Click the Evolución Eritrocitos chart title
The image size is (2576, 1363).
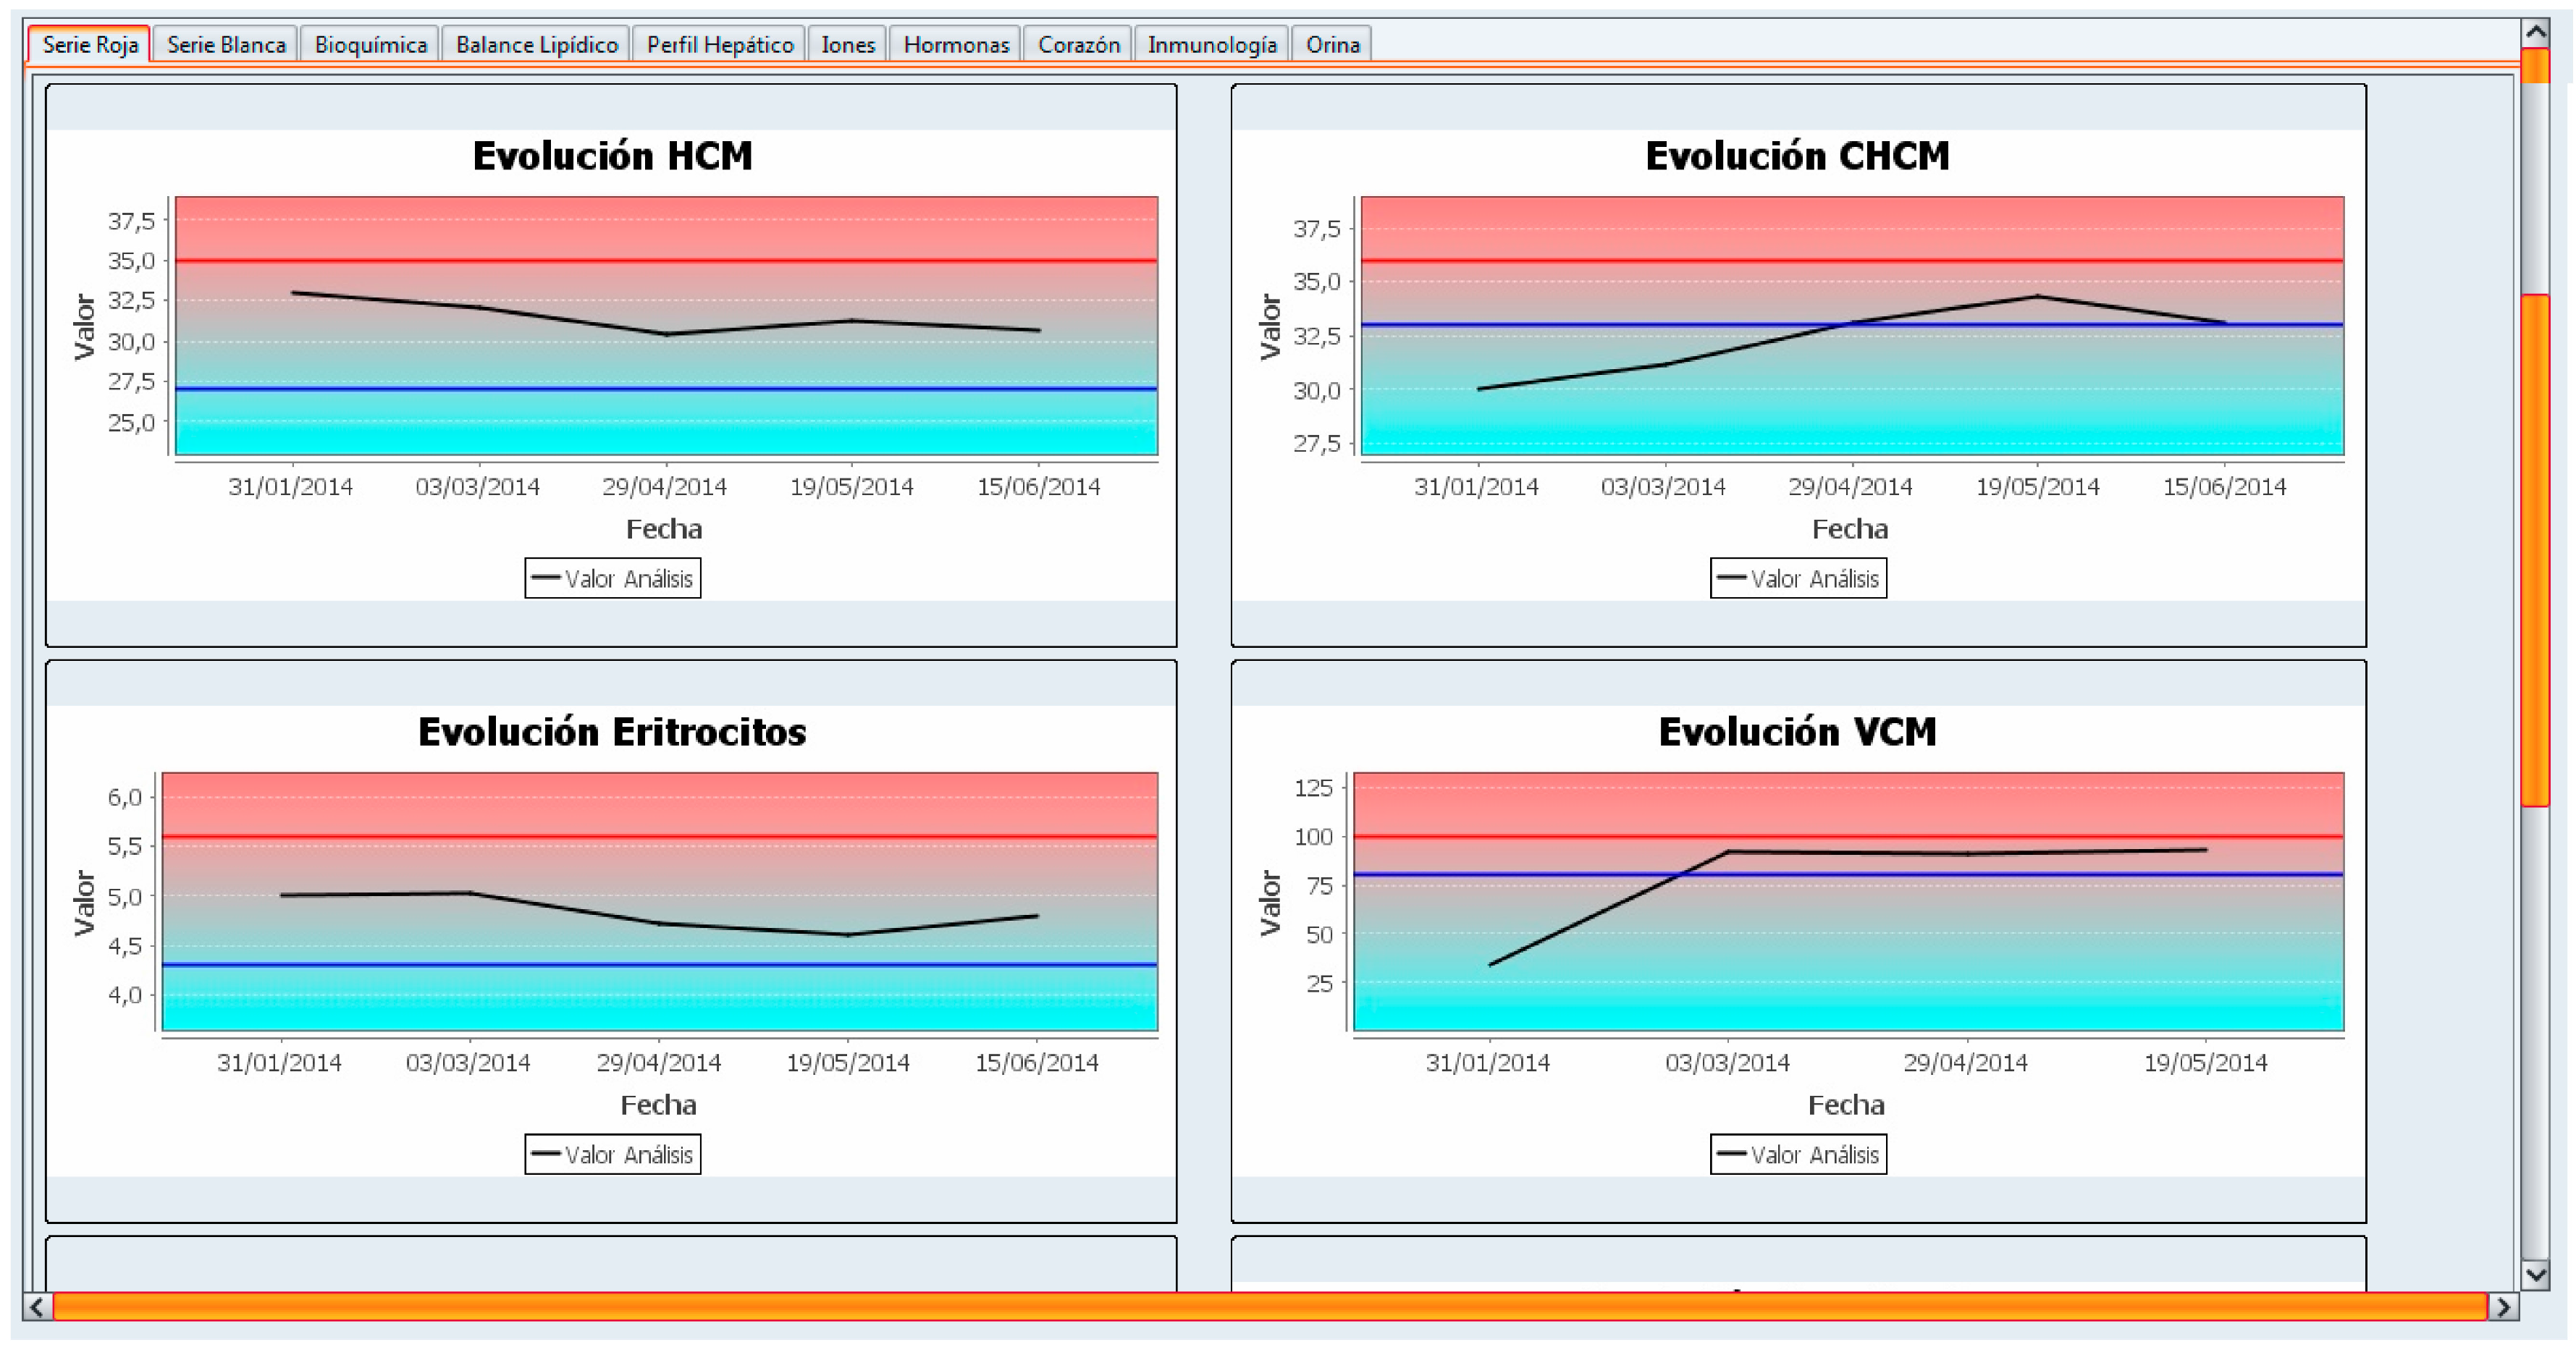(612, 732)
